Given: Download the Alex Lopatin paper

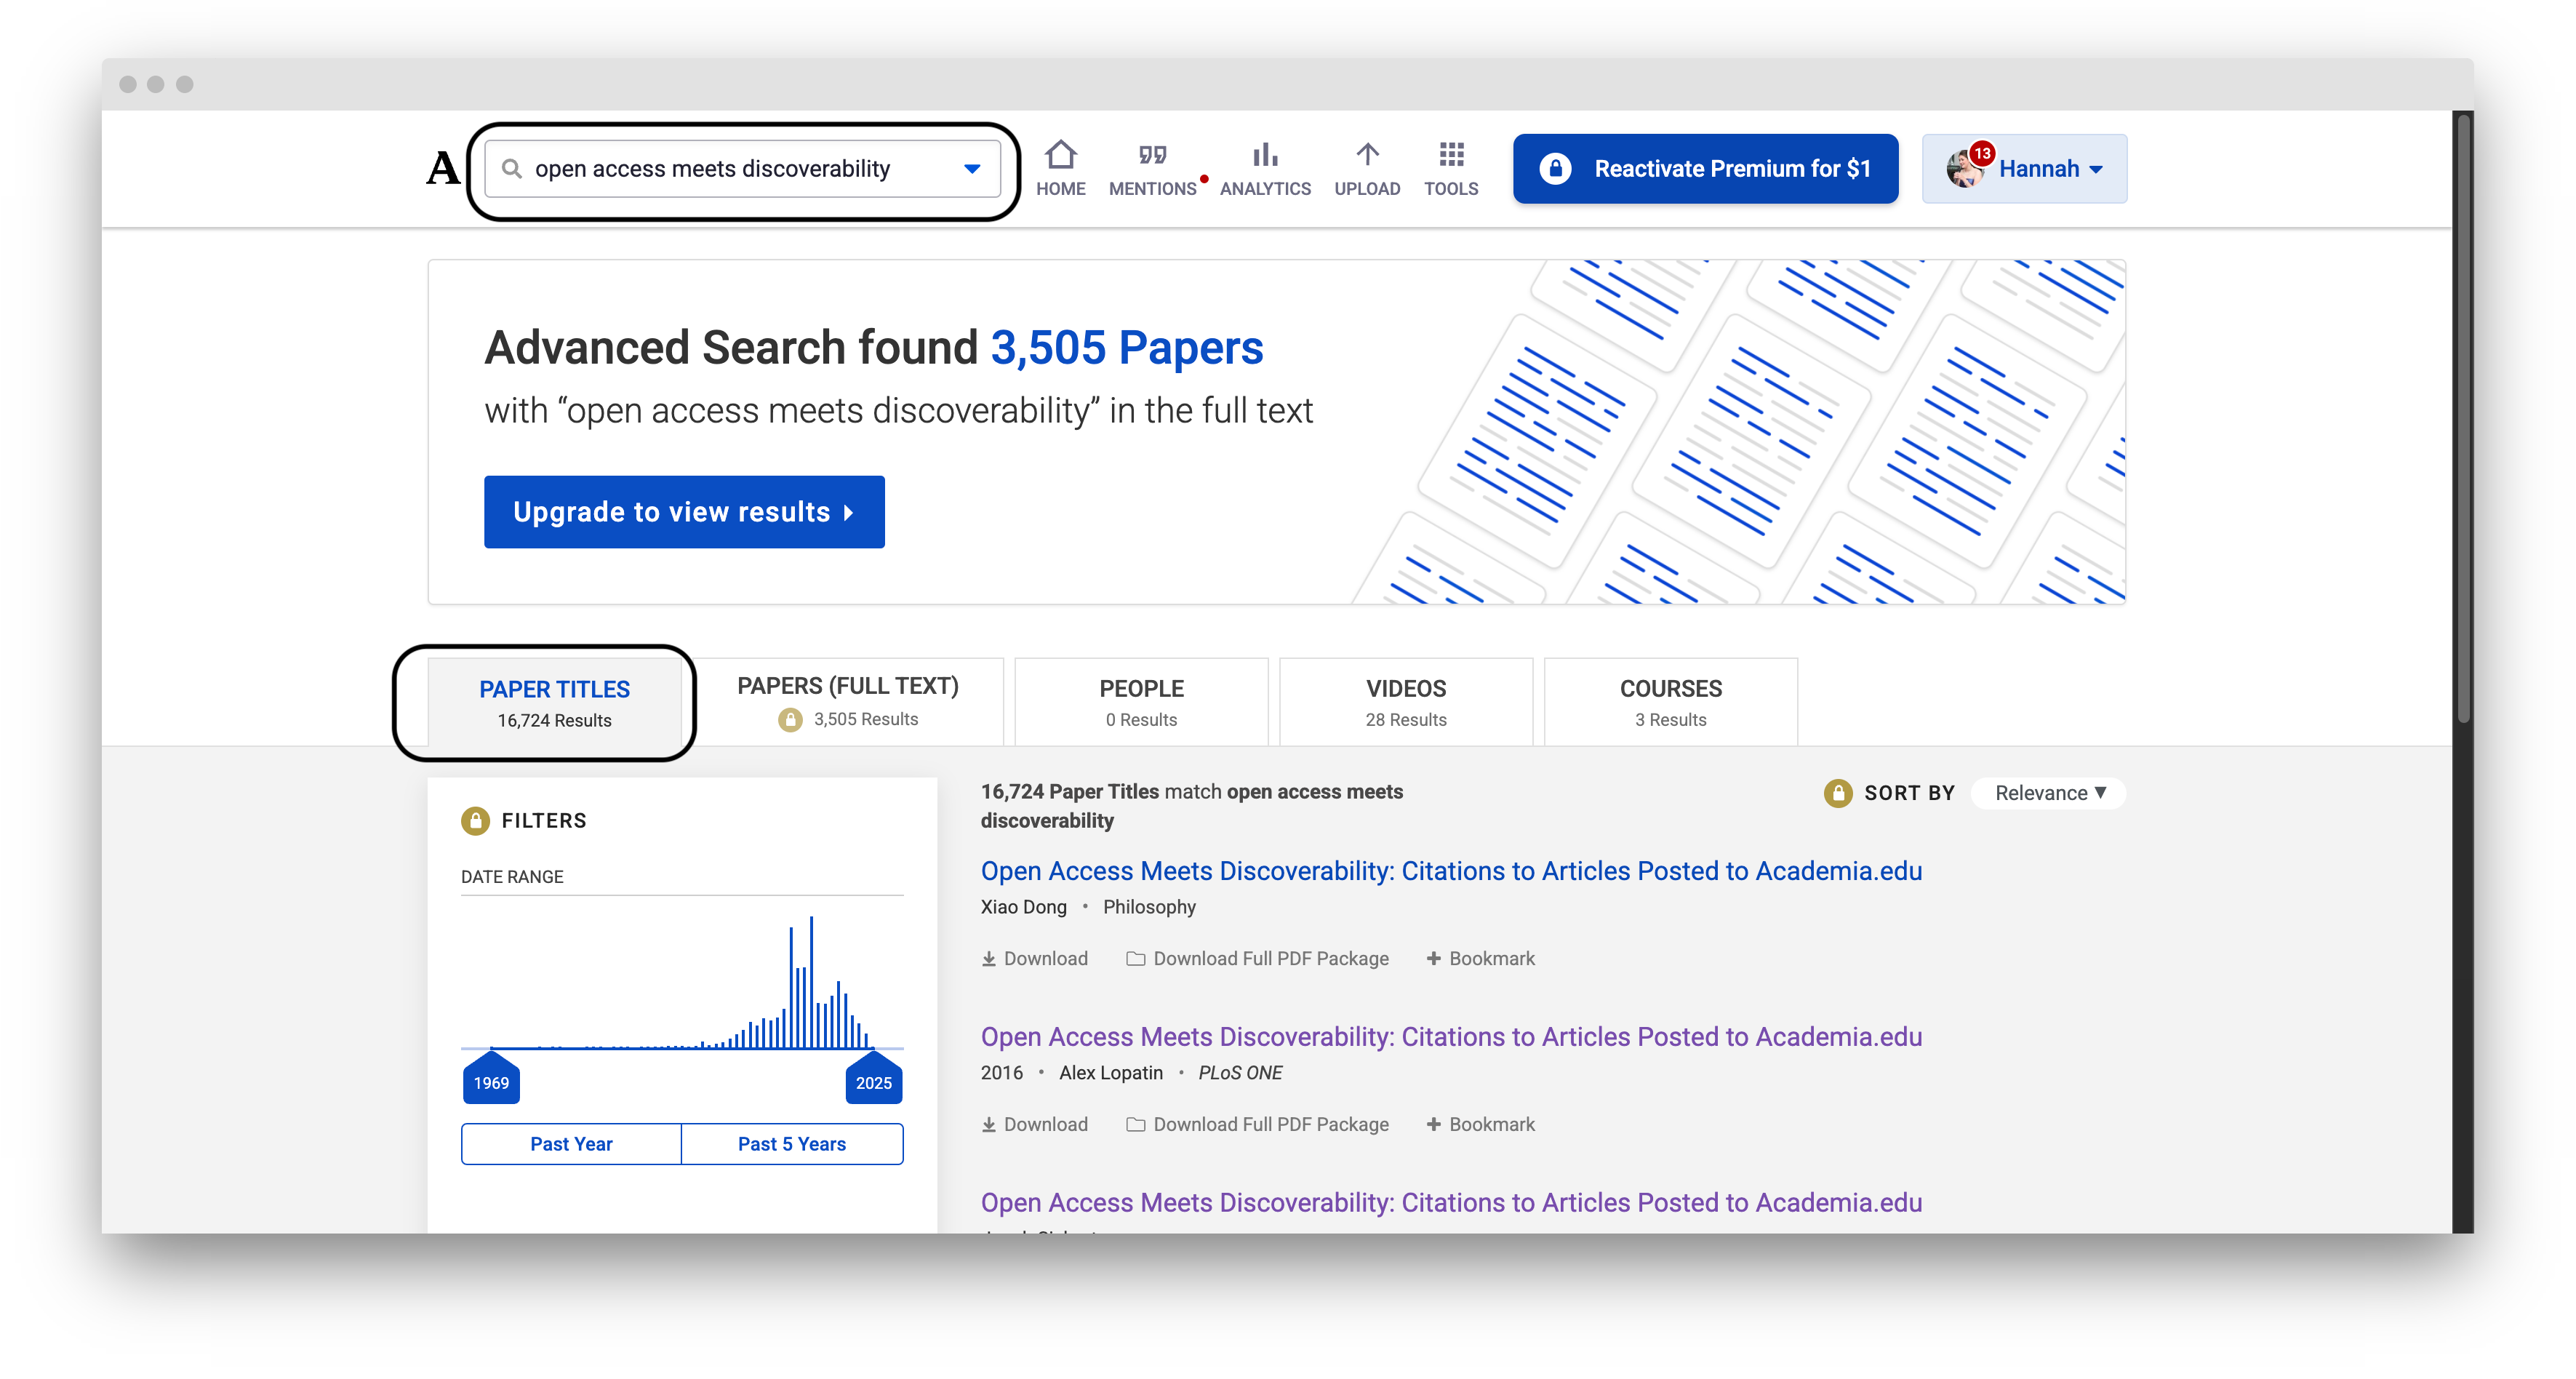Looking at the screenshot, I should click(x=1035, y=1125).
